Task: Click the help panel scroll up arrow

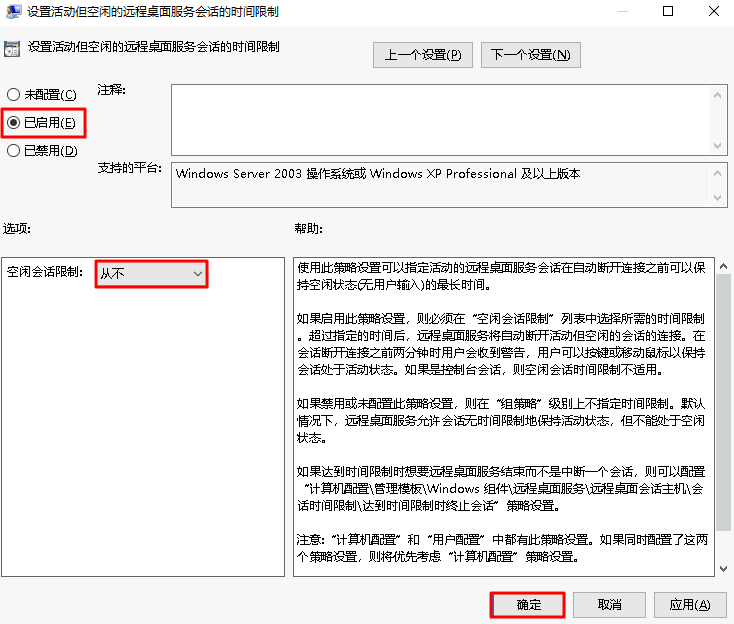Action: (723, 266)
